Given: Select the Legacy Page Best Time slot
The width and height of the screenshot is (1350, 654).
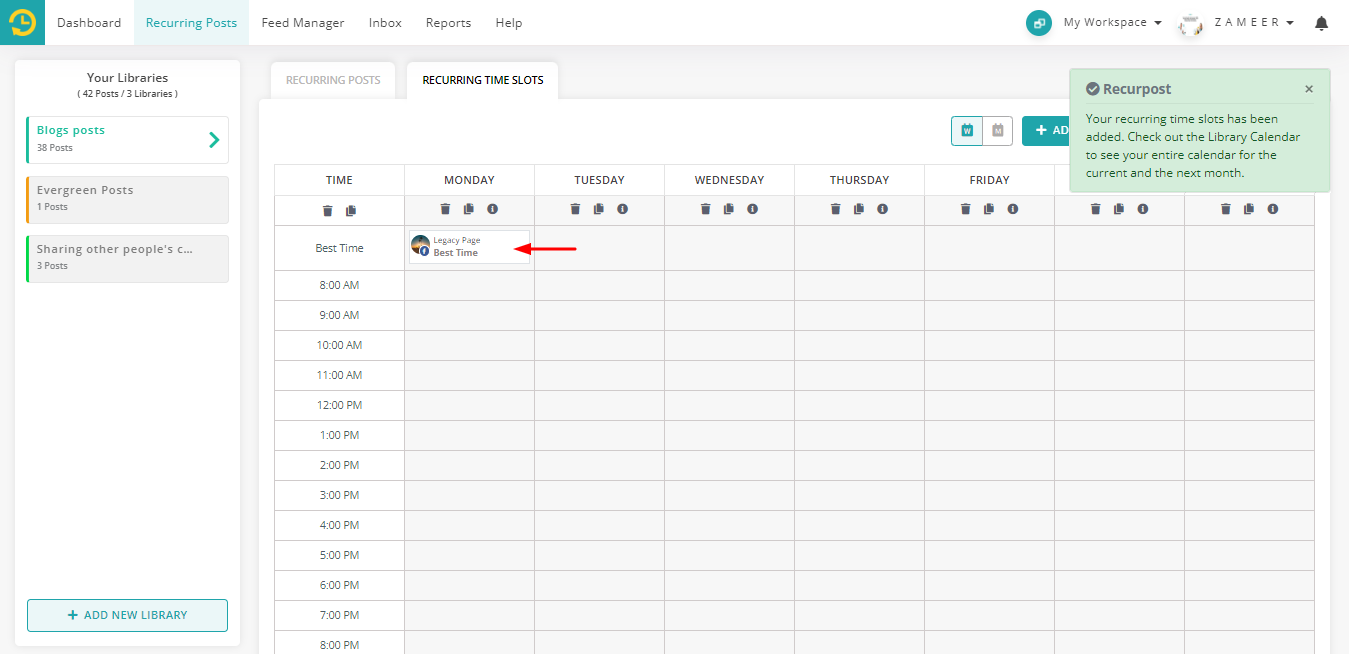Looking at the screenshot, I should pos(469,247).
